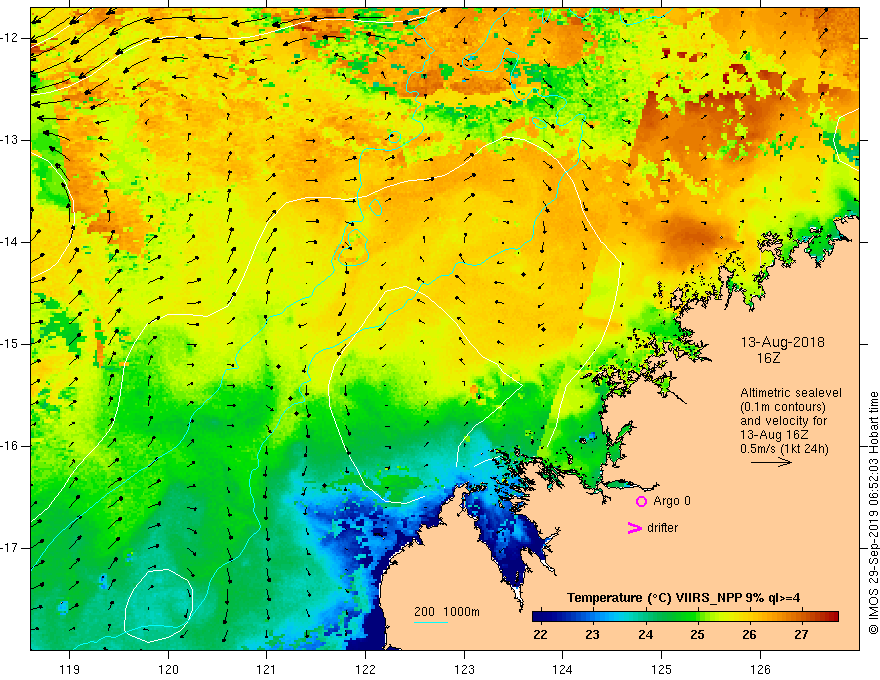Click the drifter legend label
The image size is (880, 680).
click(662, 528)
